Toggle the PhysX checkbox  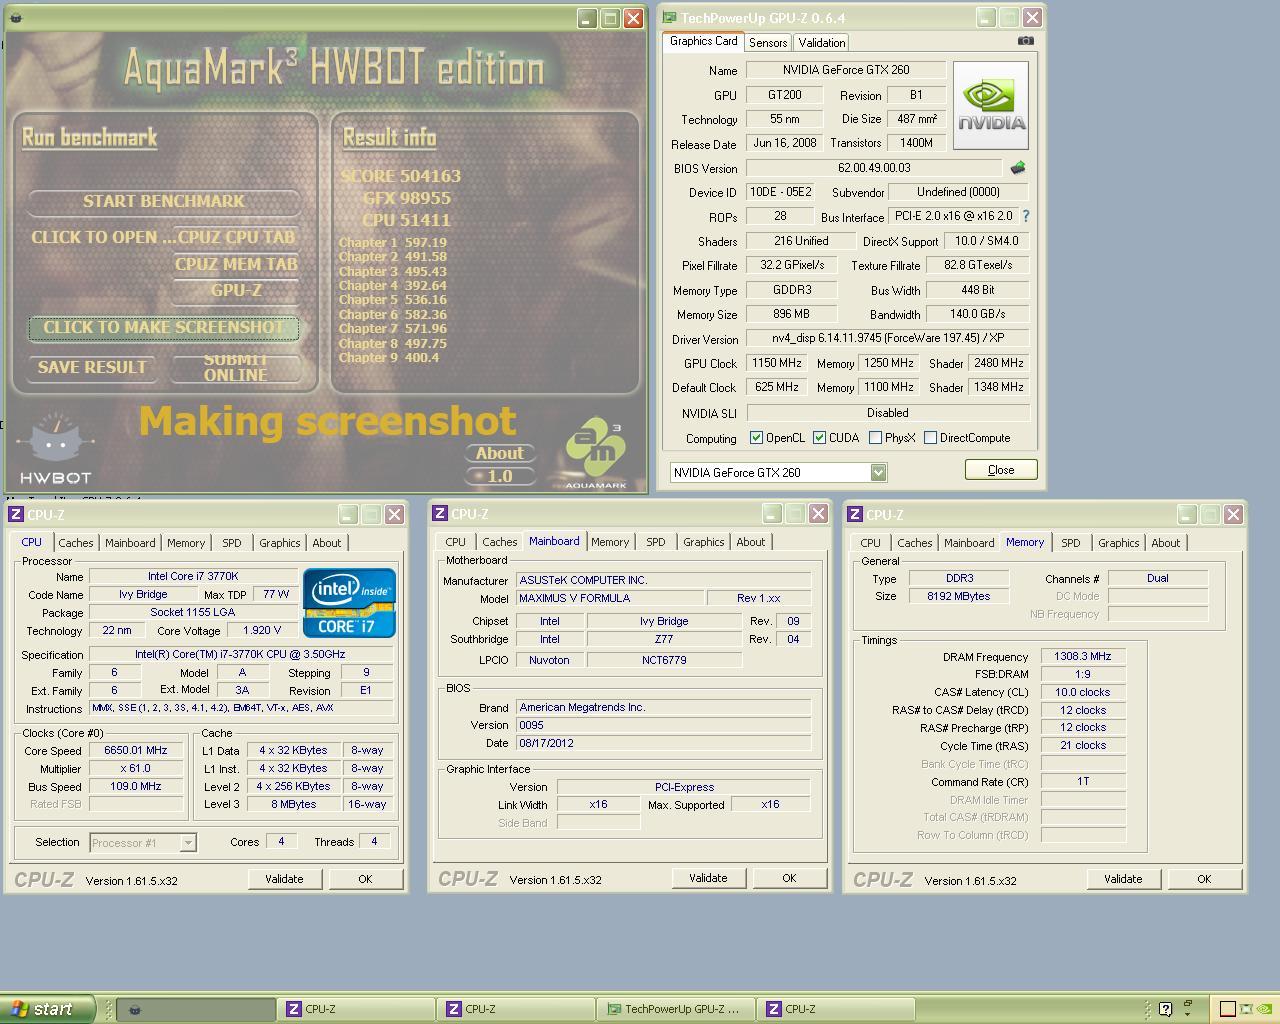[876, 438]
